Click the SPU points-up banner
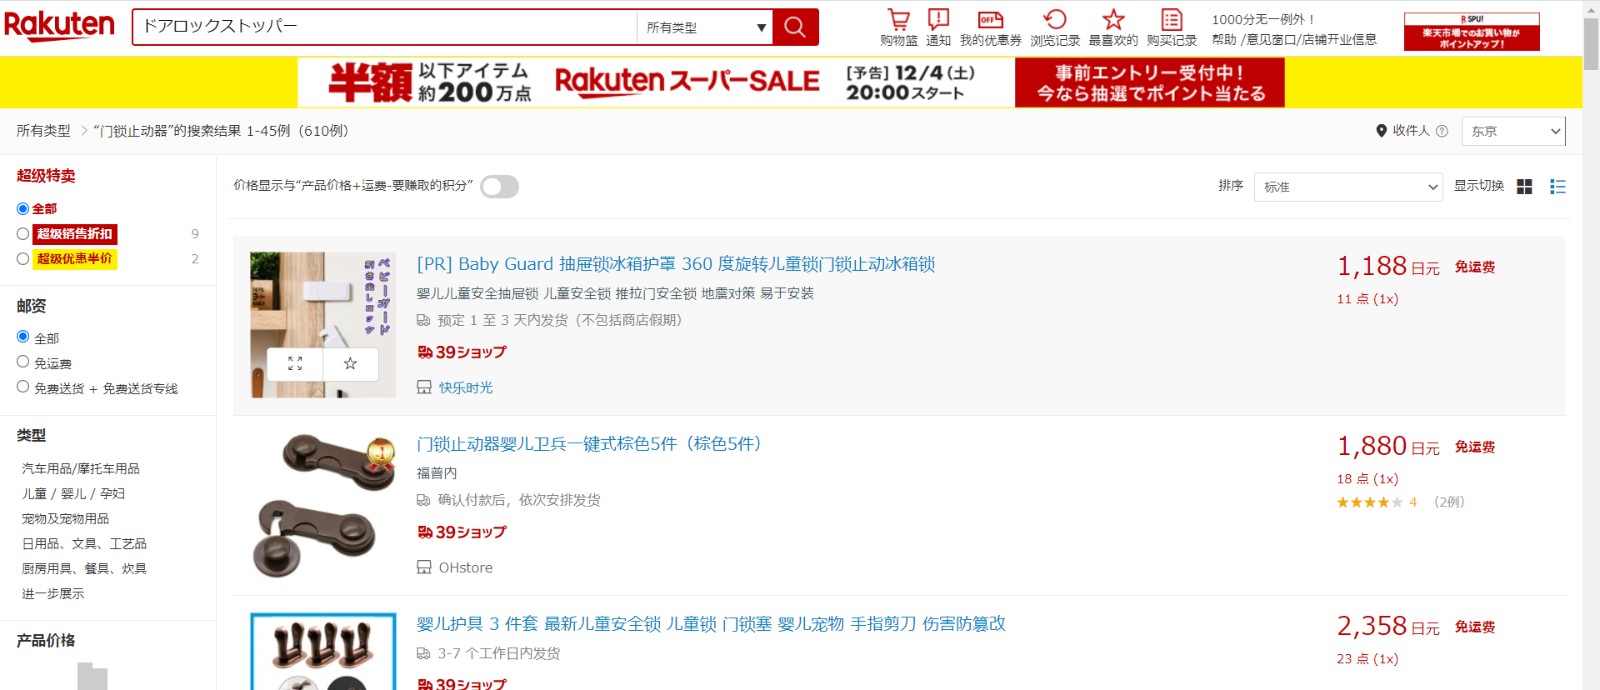This screenshot has width=1600, height=690. click(1471, 31)
